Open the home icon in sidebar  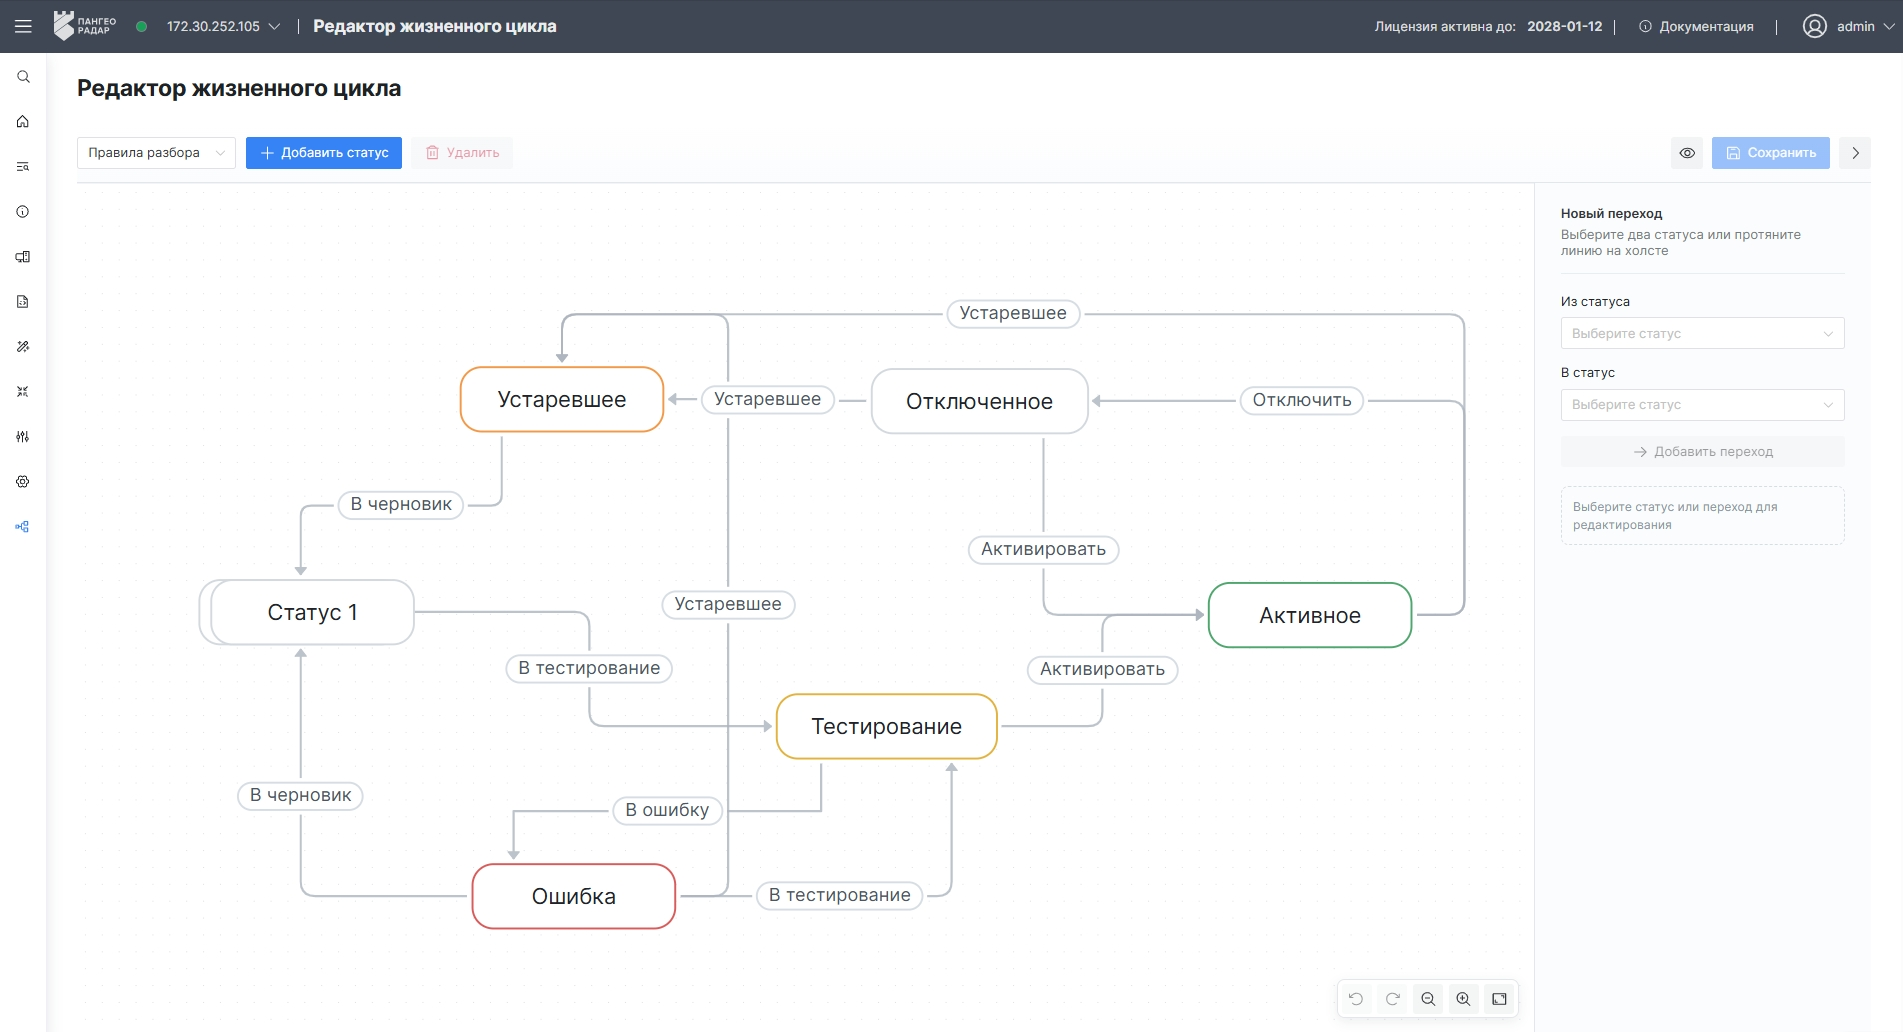pyautogui.click(x=23, y=122)
